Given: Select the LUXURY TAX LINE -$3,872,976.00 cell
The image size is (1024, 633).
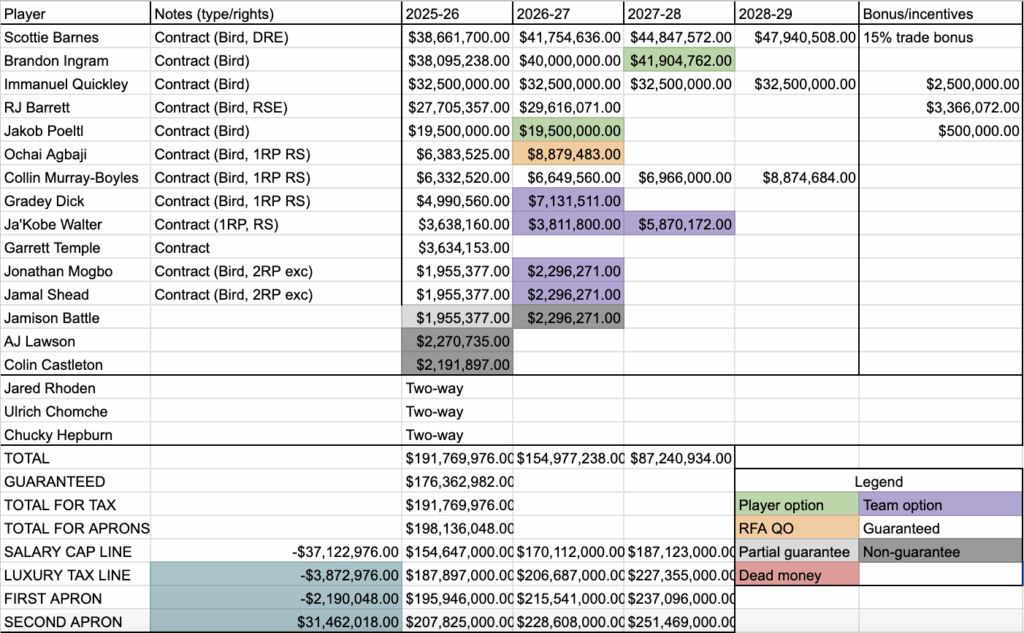Looking at the screenshot, I should (x=276, y=576).
